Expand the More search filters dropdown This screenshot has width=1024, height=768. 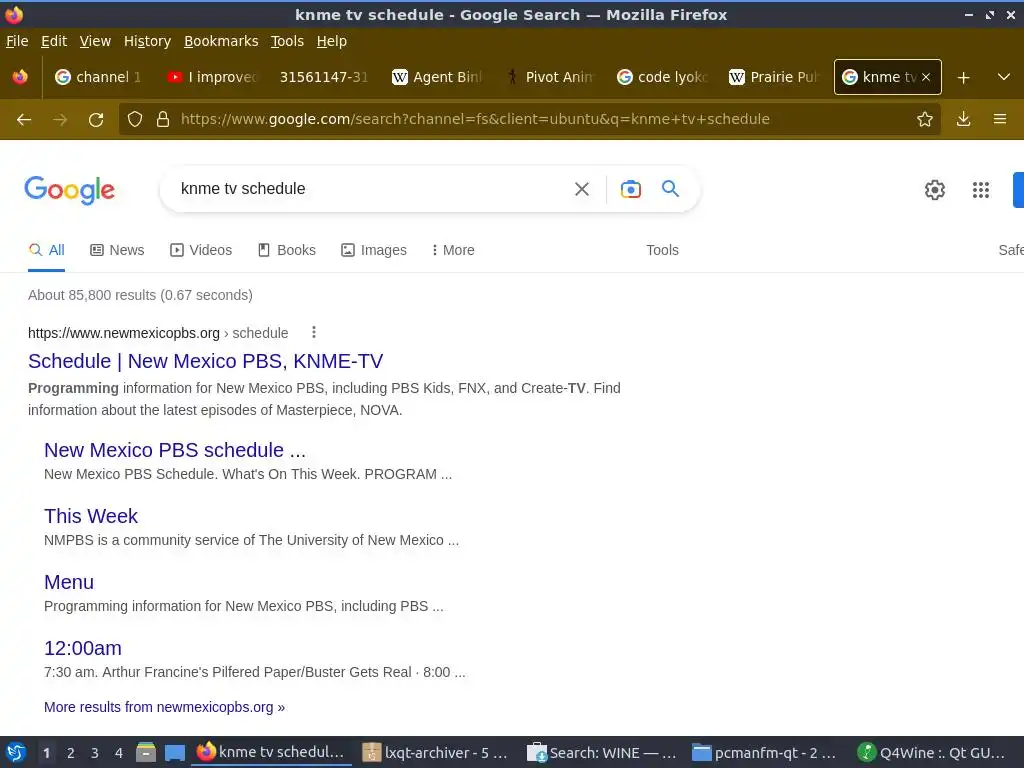pos(453,250)
